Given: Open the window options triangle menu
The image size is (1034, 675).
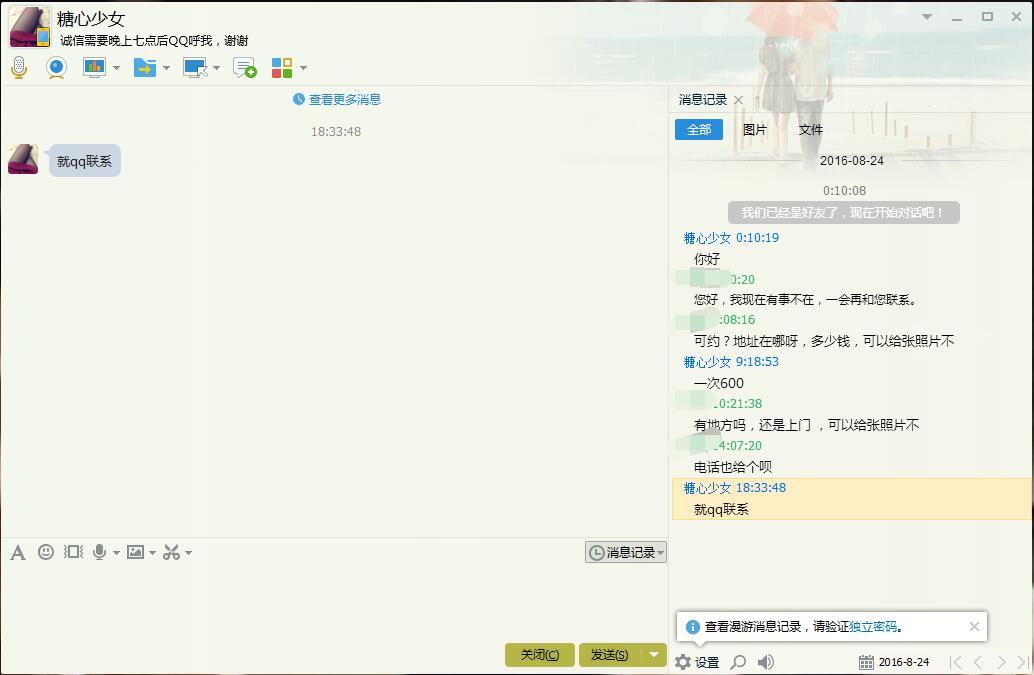Looking at the screenshot, I should pos(927,16).
